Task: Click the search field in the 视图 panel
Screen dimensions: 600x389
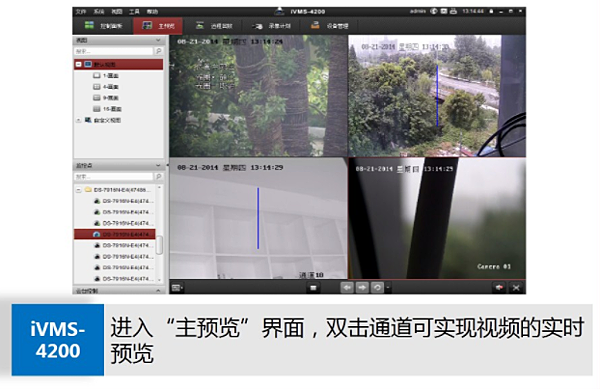Action: coord(114,51)
